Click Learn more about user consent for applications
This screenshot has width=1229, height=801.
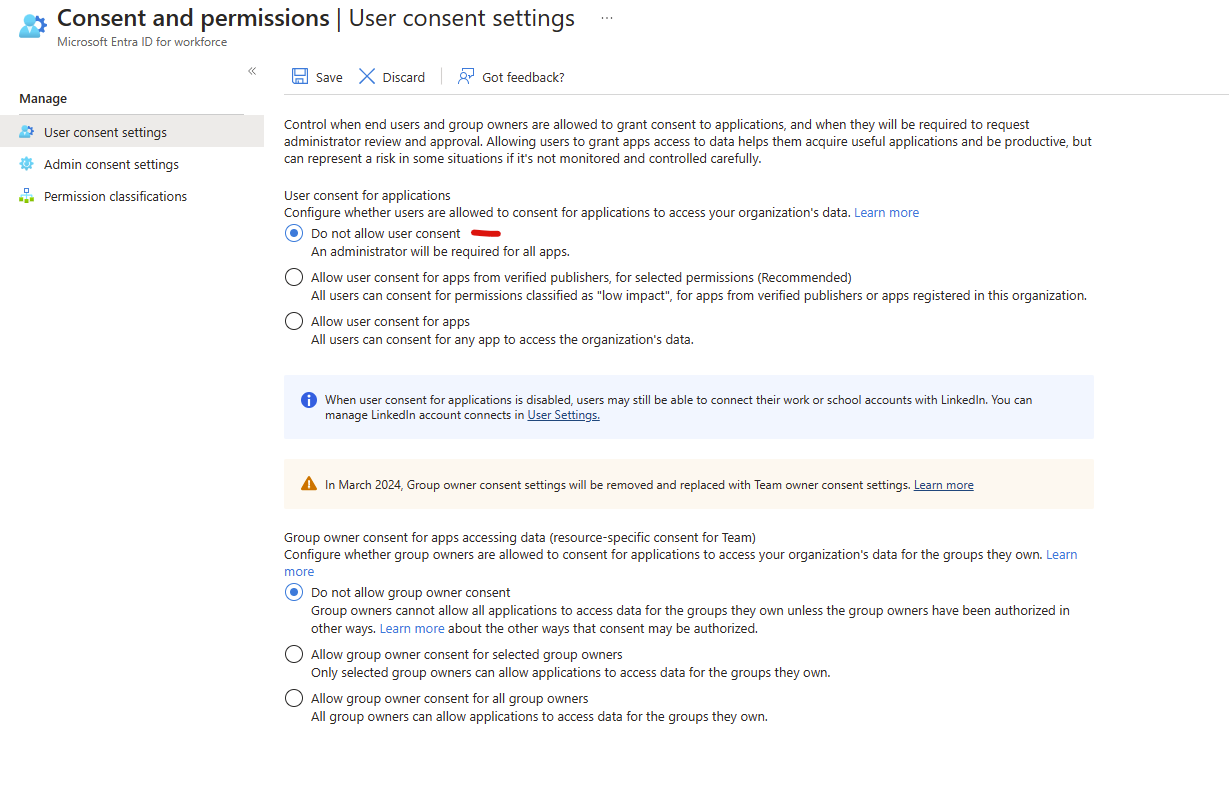pos(886,212)
